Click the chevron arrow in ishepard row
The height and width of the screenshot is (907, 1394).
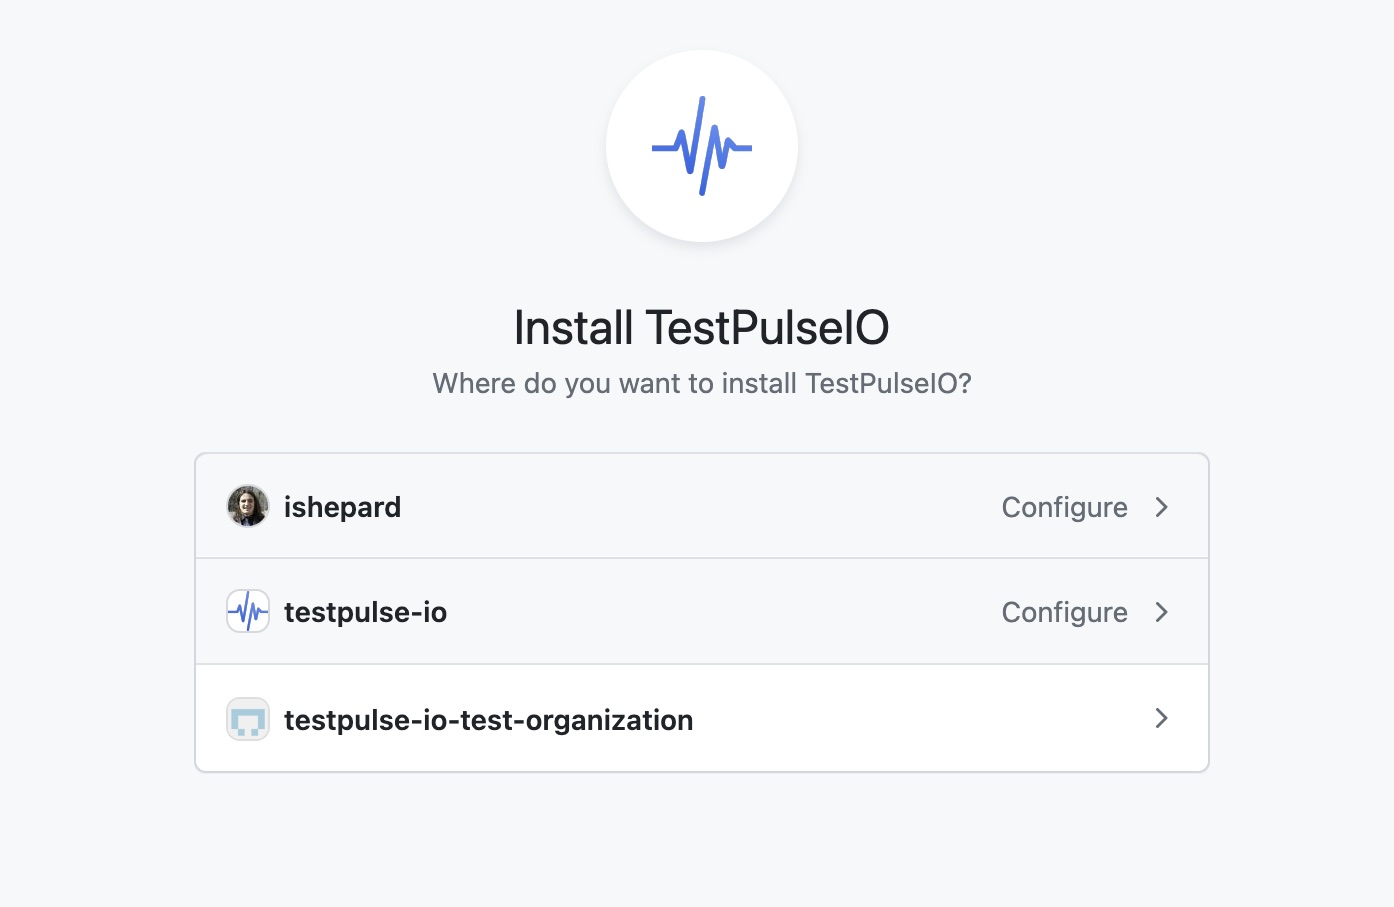(x=1161, y=507)
